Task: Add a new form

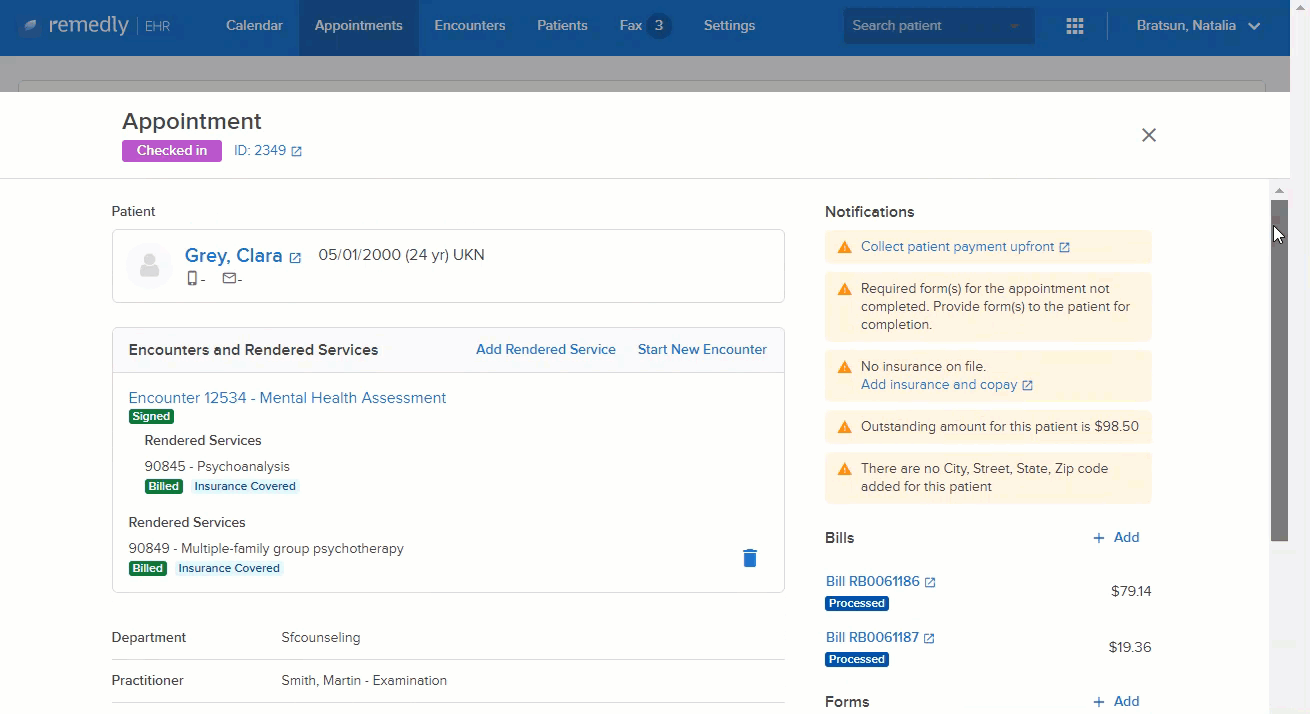Action: tap(1116, 702)
